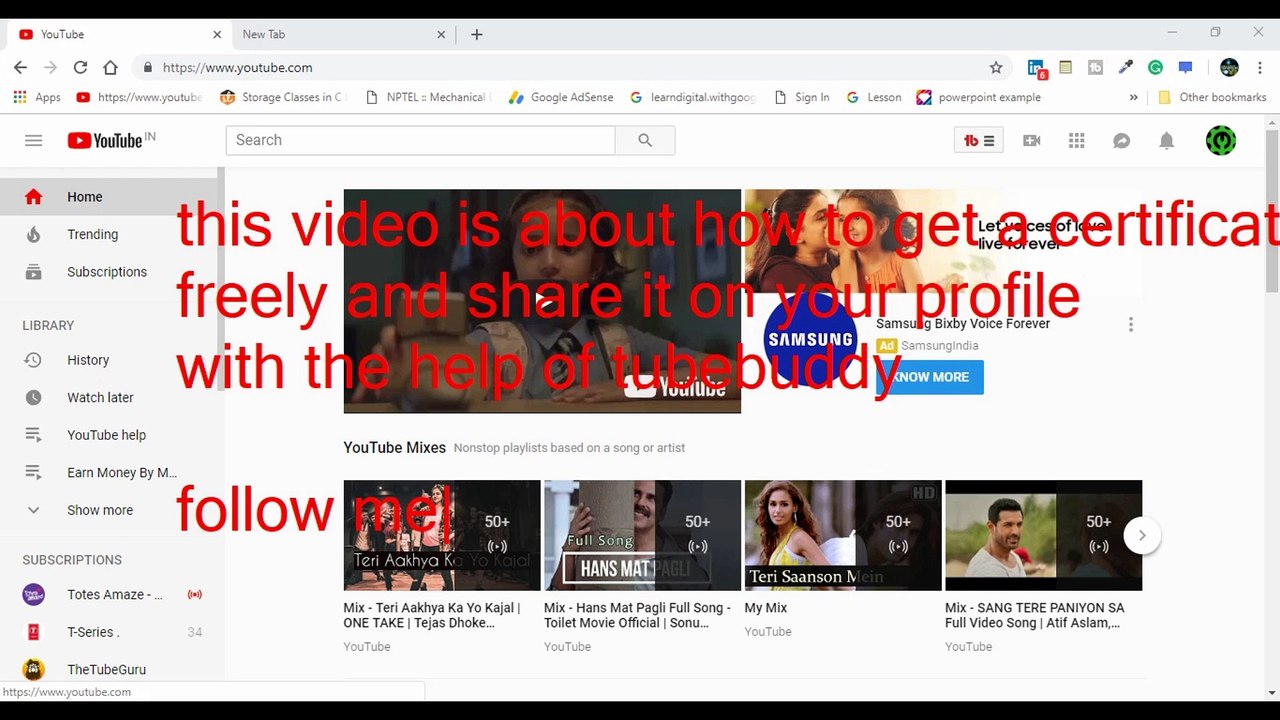
Task: Bookmark this page with the star
Action: click(x=996, y=67)
